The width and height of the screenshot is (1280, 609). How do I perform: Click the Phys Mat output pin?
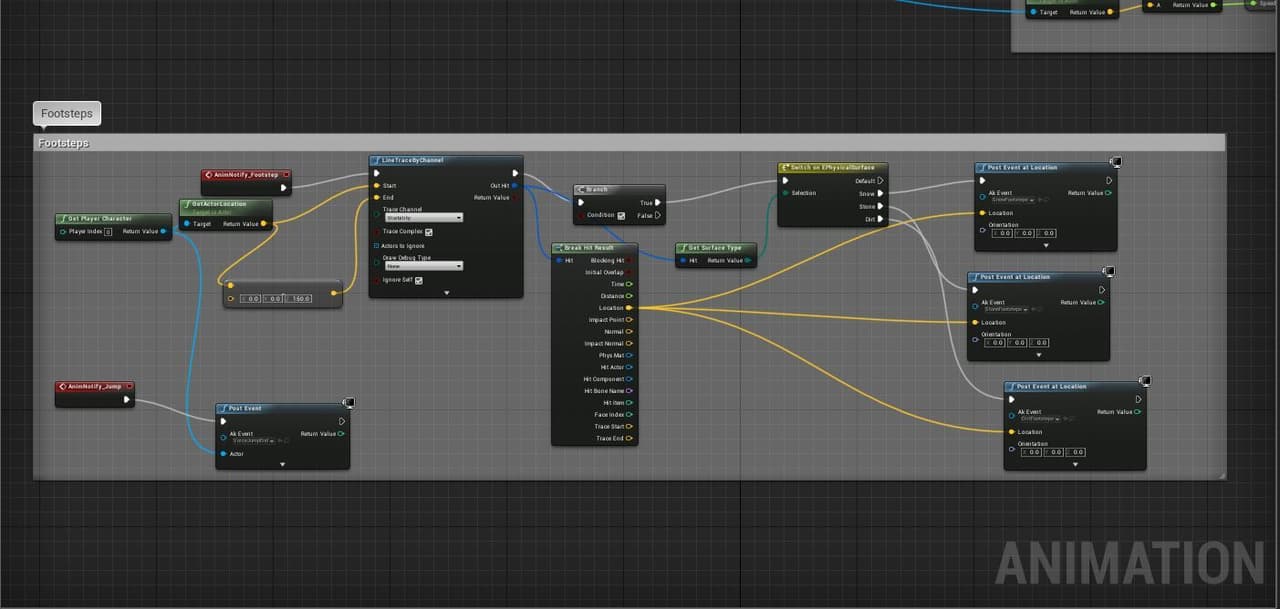(629, 355)
